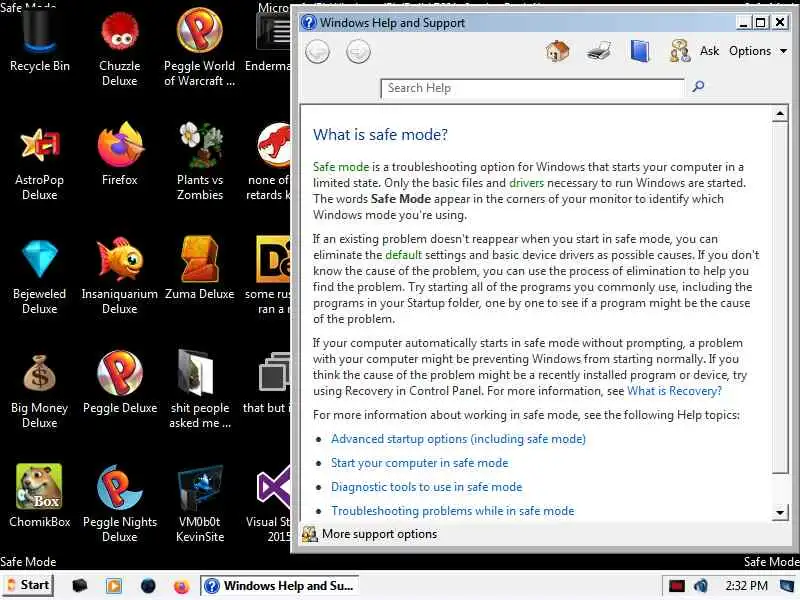Viewport: 800px width, 600px height.
Task: Click the dark sphere taskbar icon
Action: 148,586
